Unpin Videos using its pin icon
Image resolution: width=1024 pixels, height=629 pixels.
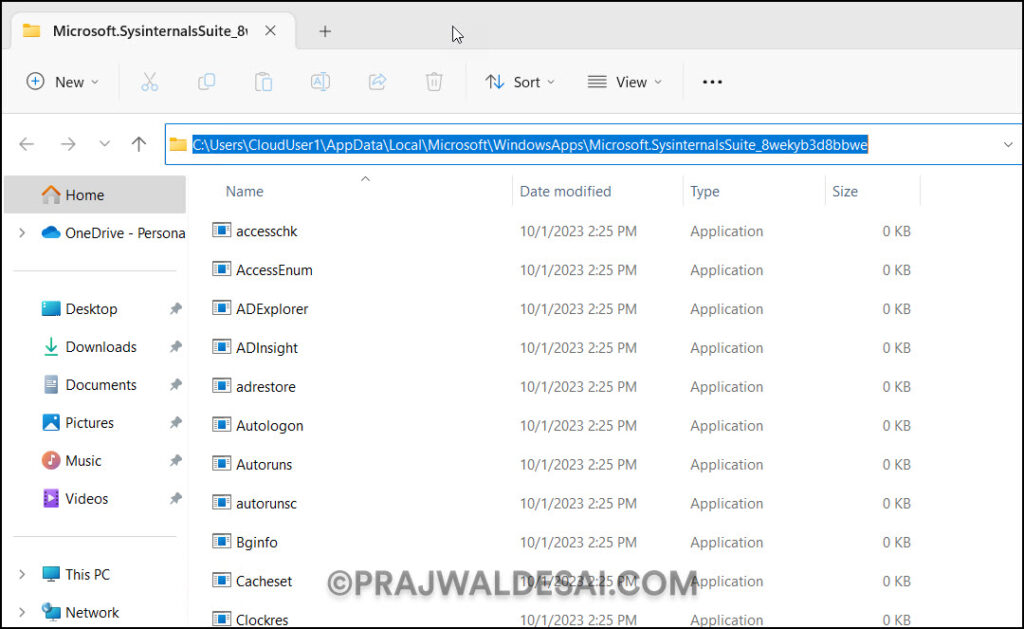(x=176, y=498)
